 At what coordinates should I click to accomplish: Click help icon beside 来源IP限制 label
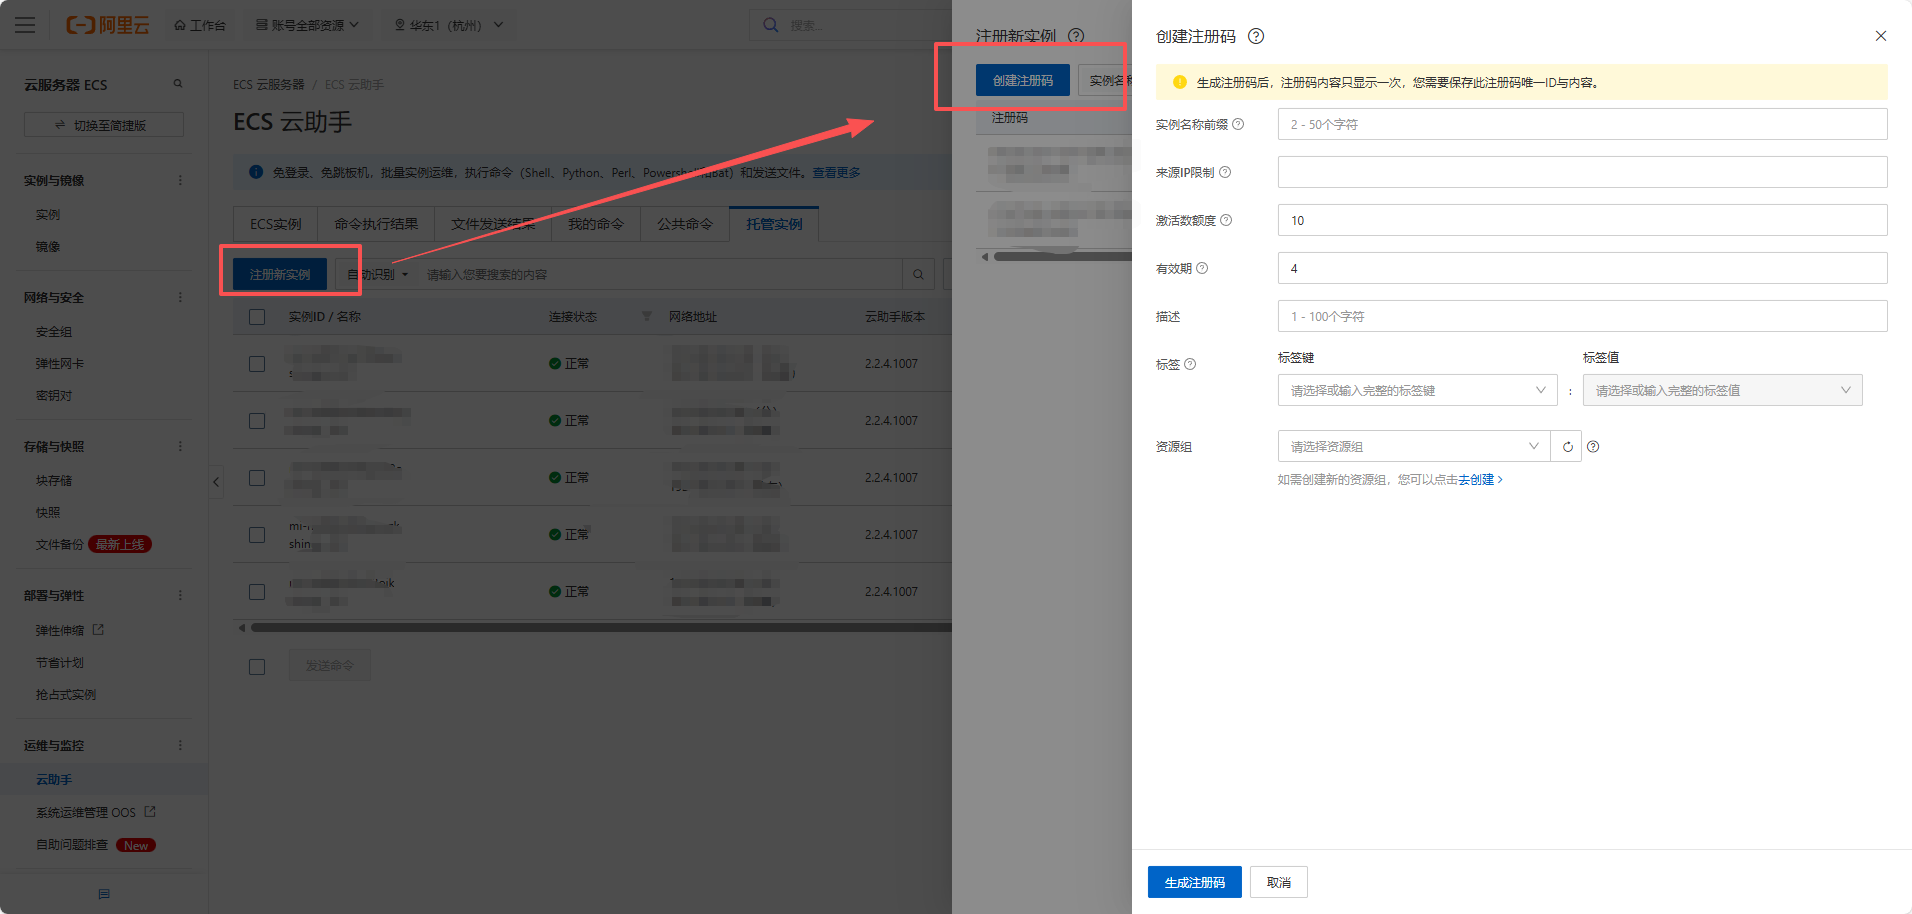(x=1225, y=172)
